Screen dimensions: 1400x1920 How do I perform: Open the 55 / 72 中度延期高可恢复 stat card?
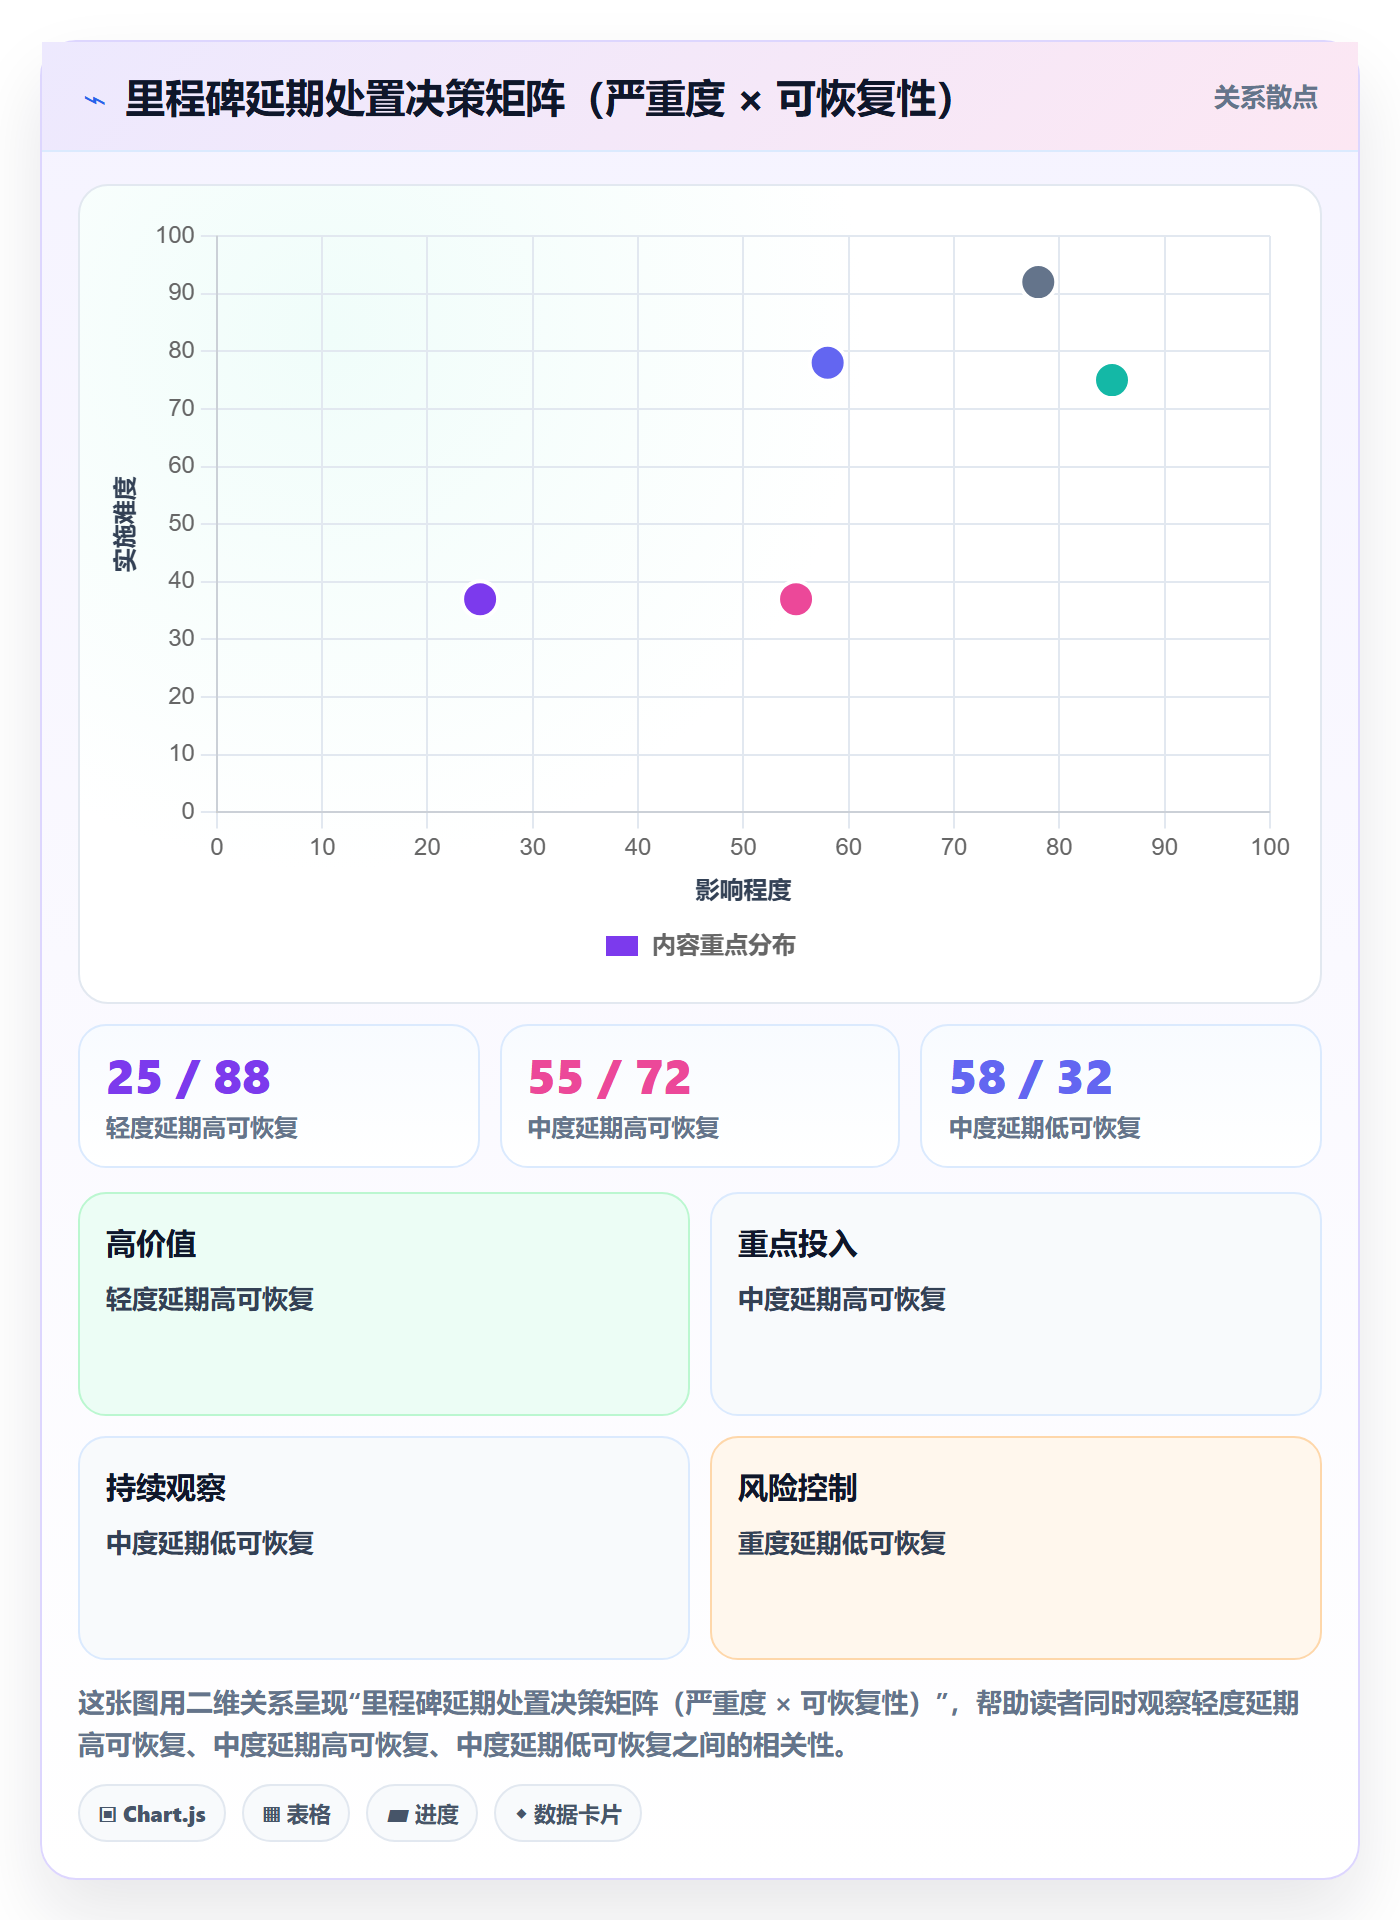pyautogui.click(x=700, y=1096)
